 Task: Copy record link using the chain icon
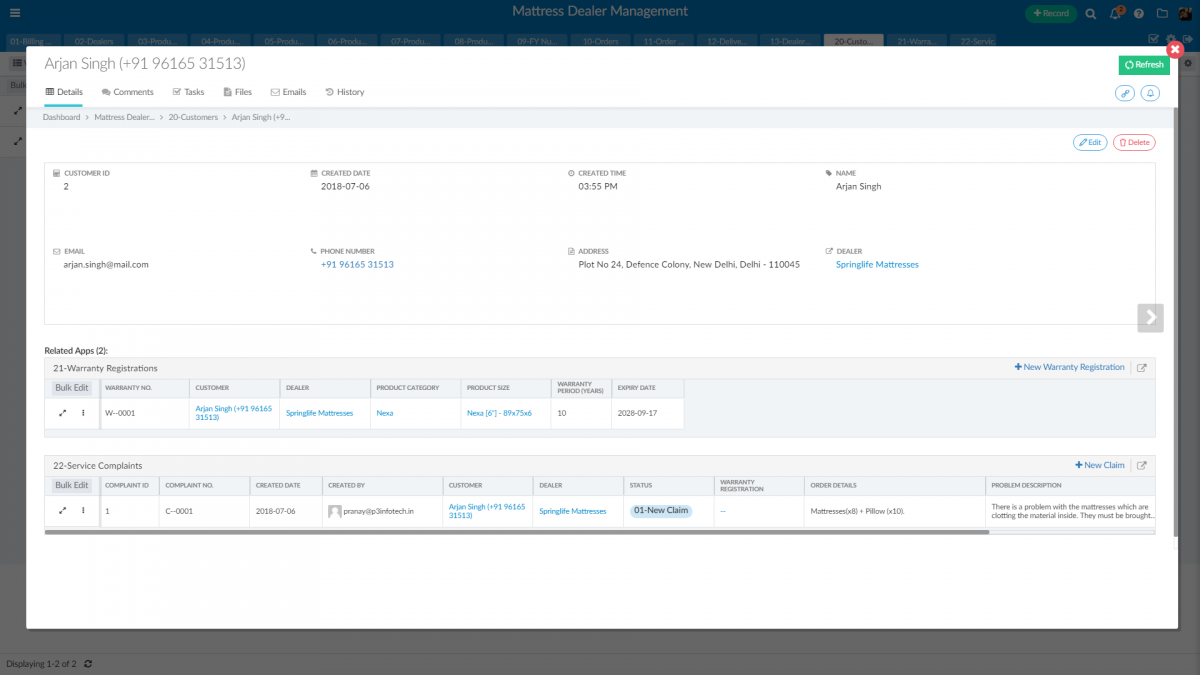(1125, 93)
